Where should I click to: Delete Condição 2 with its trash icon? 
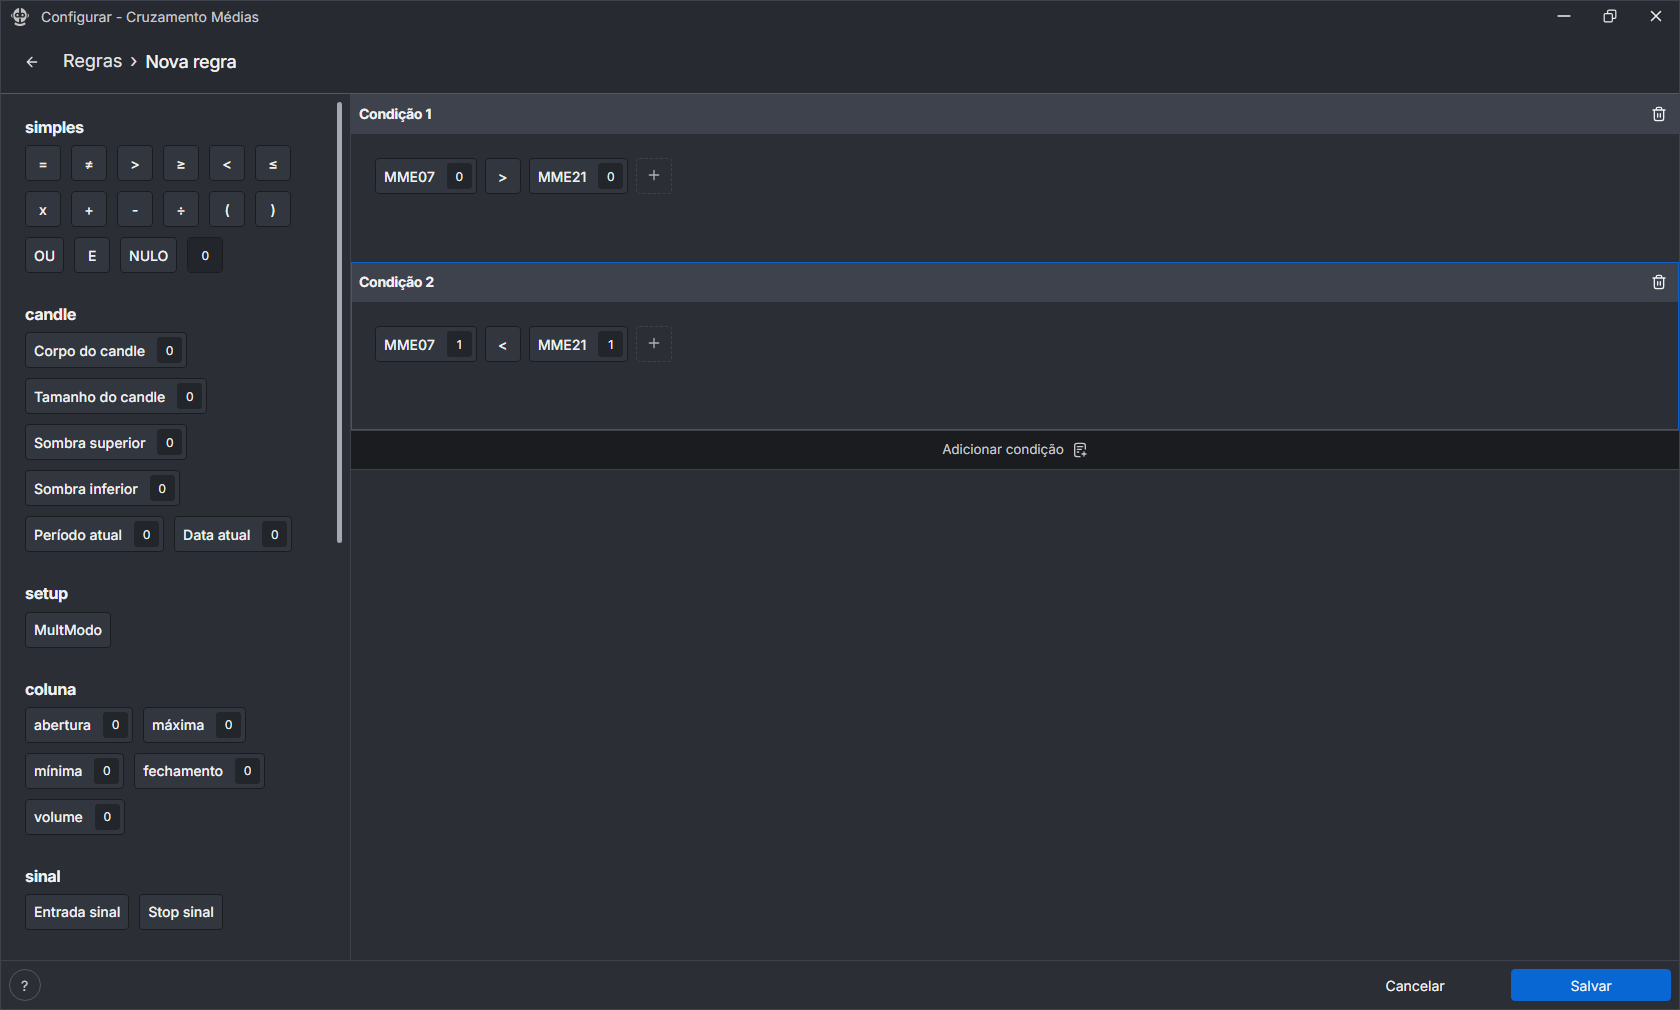tap(1658, 282)
